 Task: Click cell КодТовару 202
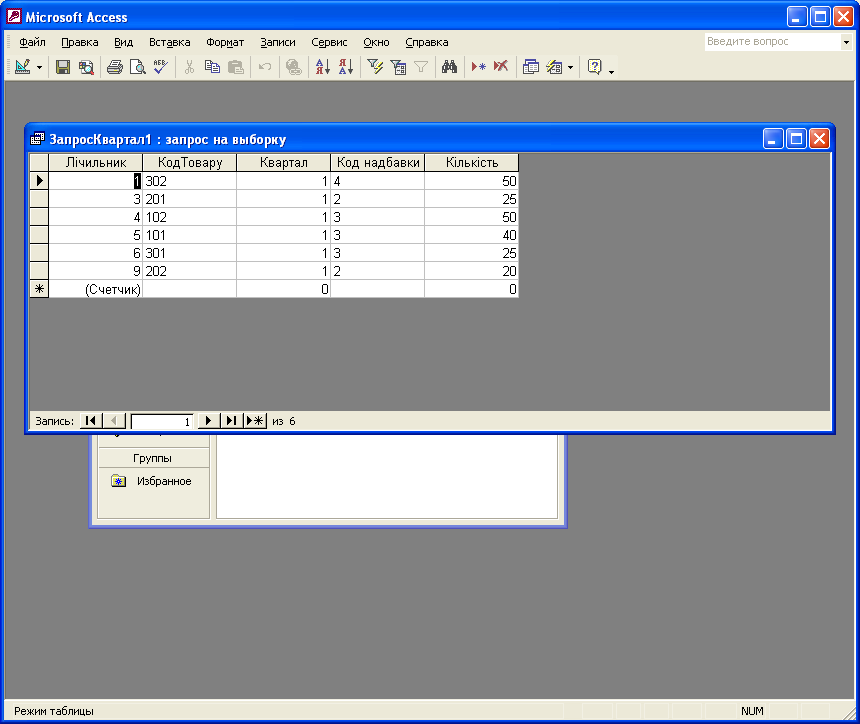tap(190, 271)
